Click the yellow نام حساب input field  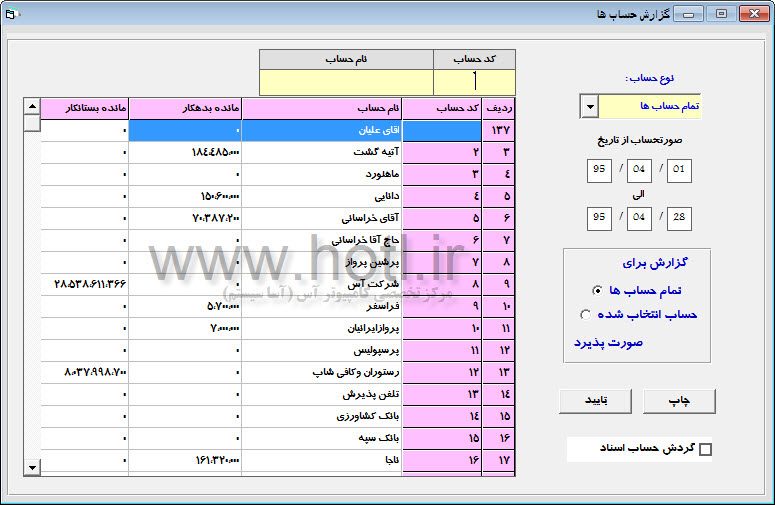pyautogui.click(x=346, y=81)
